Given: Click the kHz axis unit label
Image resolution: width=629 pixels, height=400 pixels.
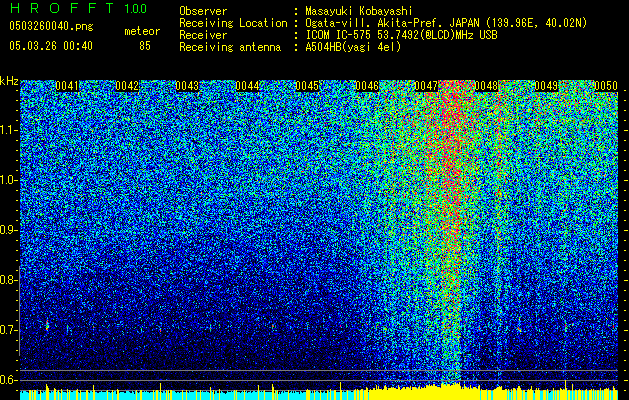Looking at the screenshot, I should click(9, 81).
